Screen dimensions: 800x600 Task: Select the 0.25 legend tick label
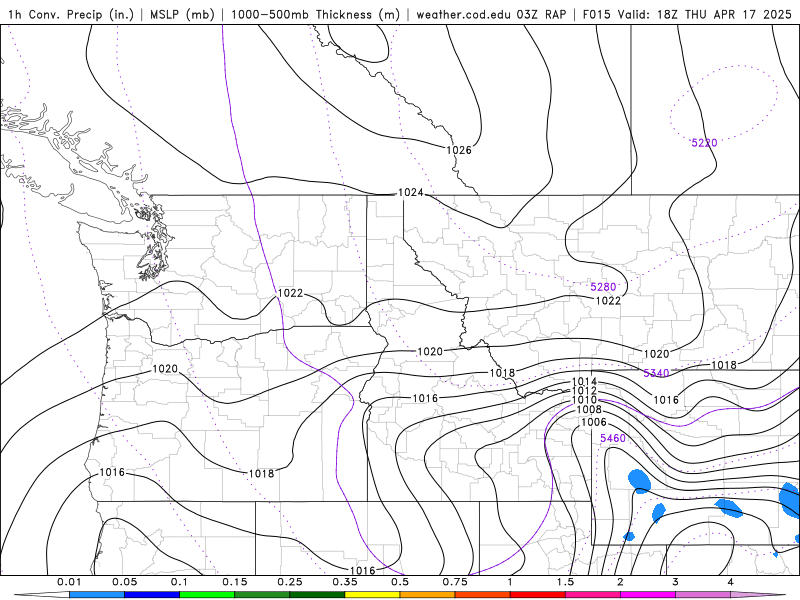[x=290, y=582]
